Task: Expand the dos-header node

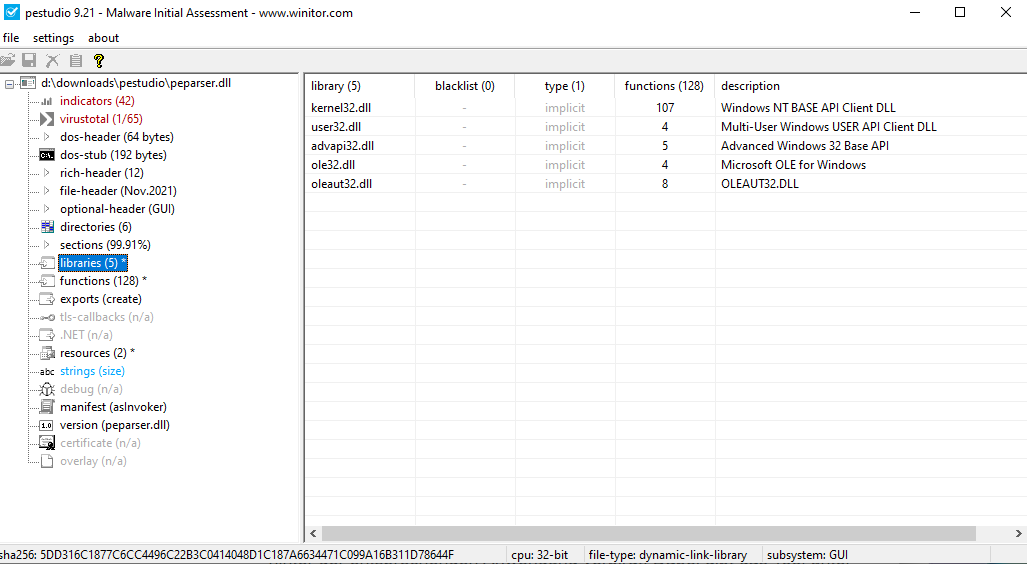Action: point(47,137)
